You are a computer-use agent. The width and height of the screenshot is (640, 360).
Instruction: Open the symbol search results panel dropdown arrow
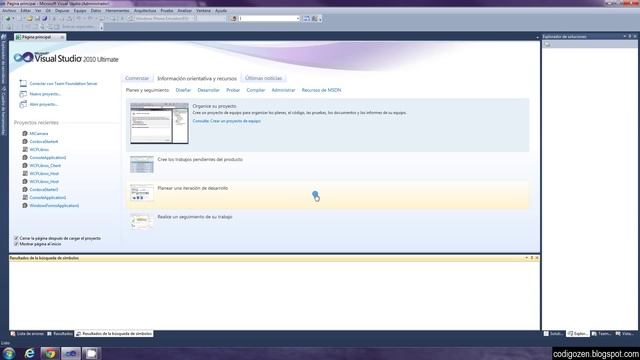527,258
